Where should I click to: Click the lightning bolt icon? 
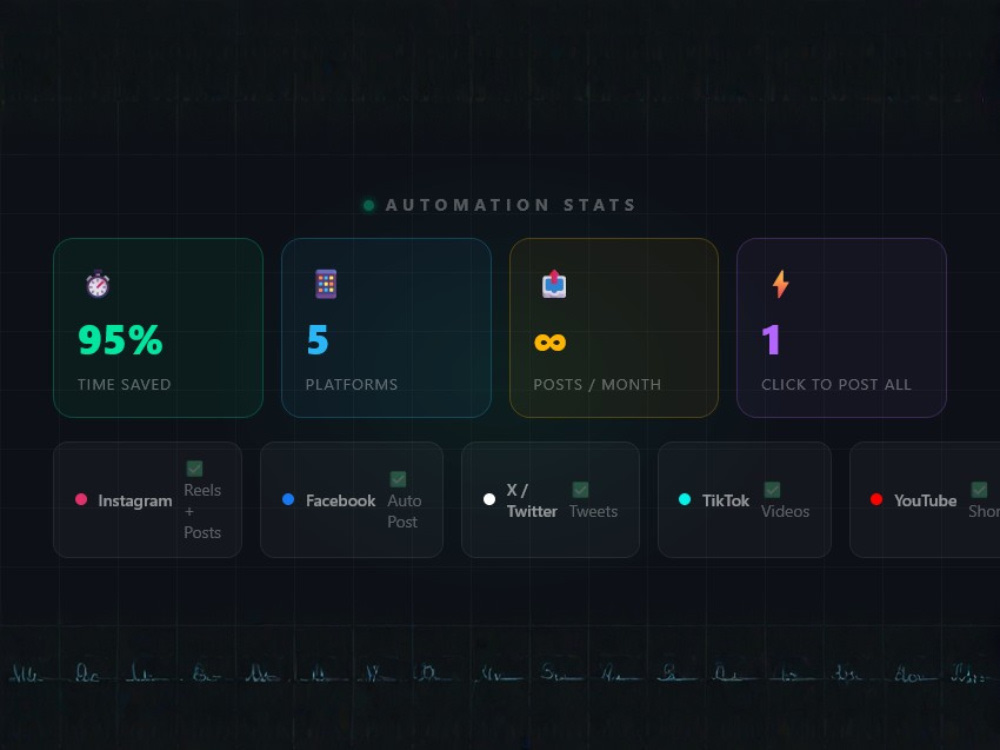click(781, 284)
